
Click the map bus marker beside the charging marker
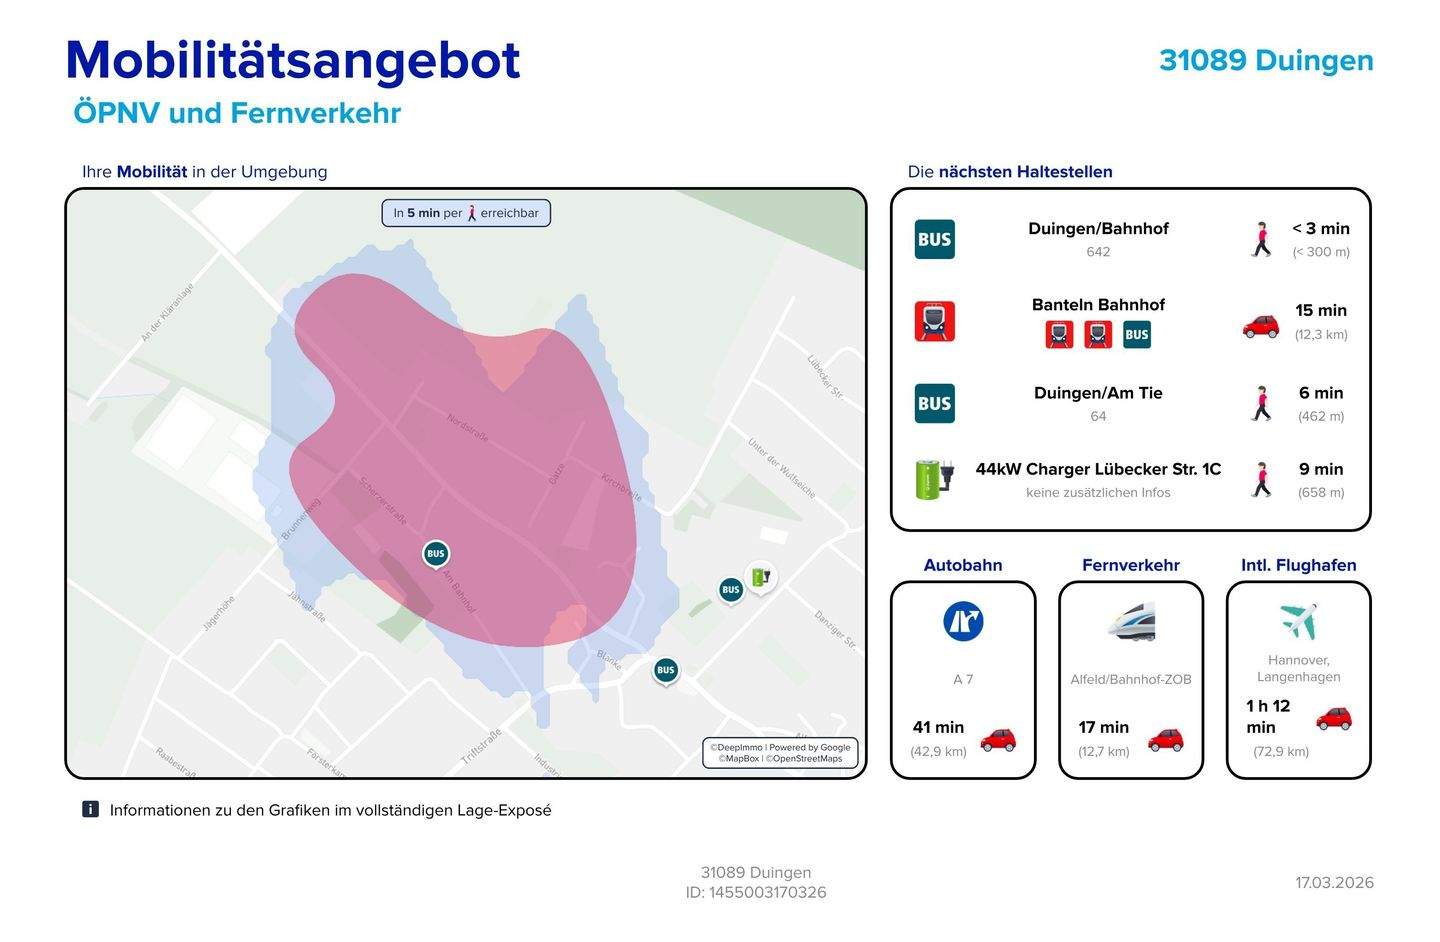731,590
